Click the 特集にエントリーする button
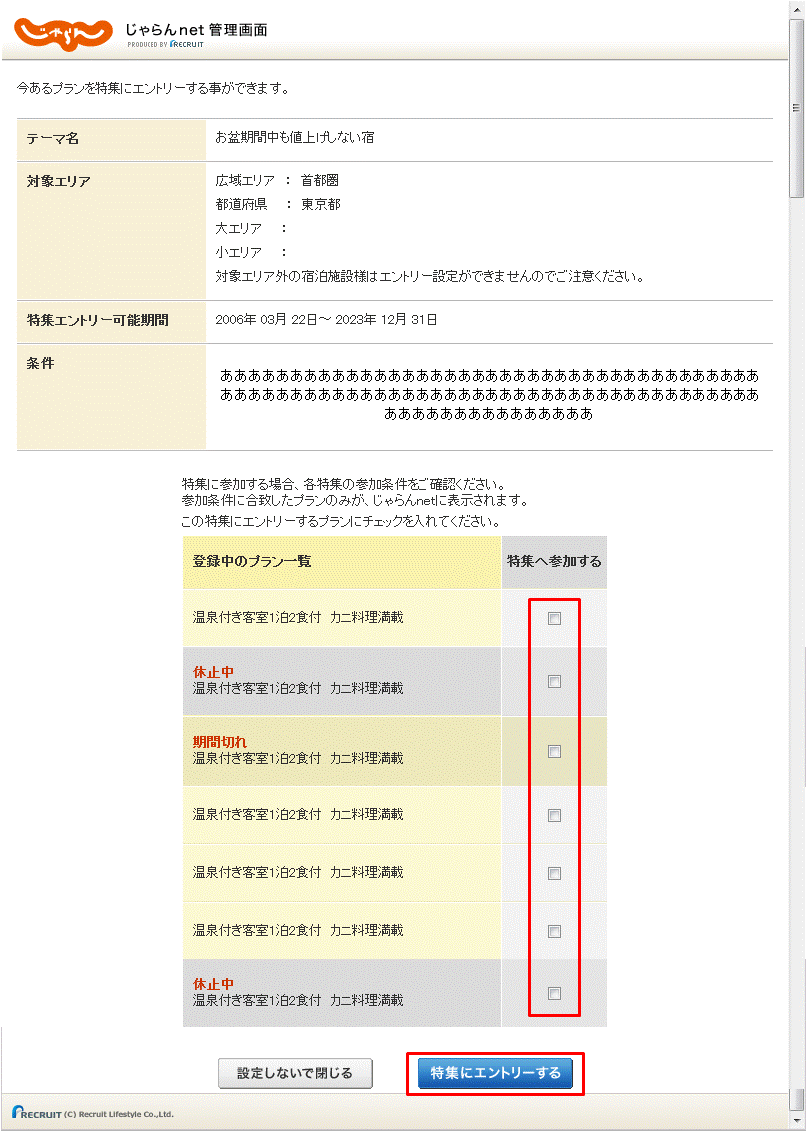The height and width of the screenshot is (1132, 807). point(494,1073)
